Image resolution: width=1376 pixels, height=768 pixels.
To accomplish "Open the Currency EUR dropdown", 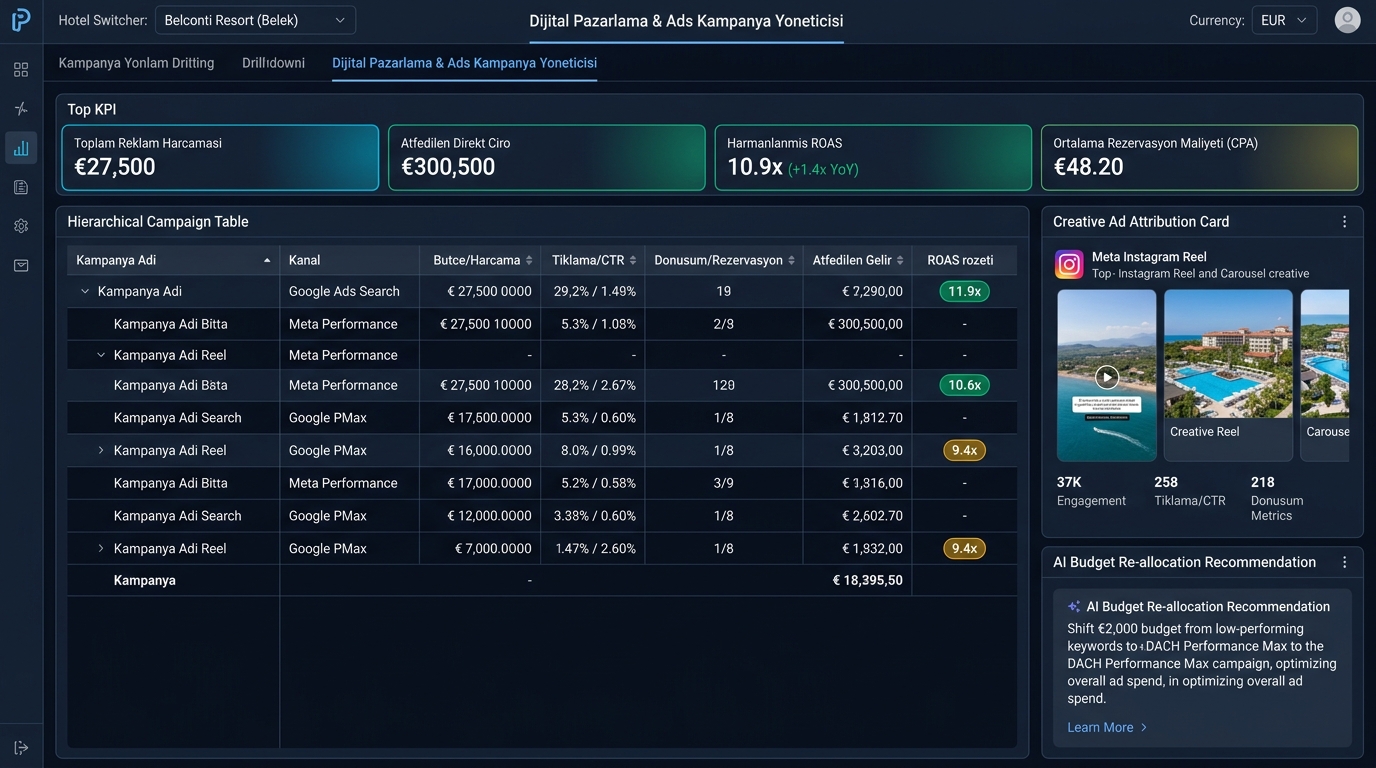I will tap(1284, 20).
